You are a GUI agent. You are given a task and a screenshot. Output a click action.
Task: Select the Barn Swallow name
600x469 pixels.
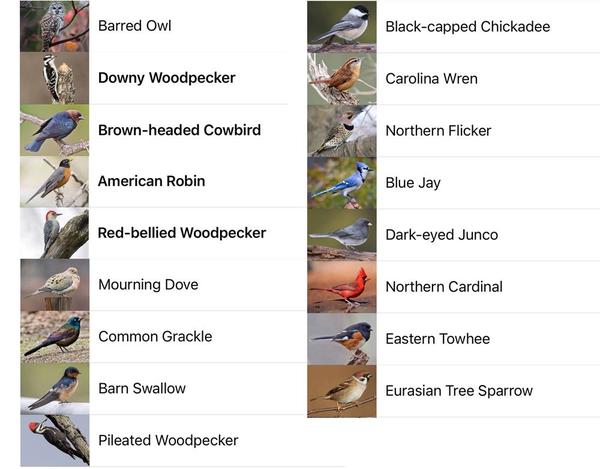coord(142,389)
